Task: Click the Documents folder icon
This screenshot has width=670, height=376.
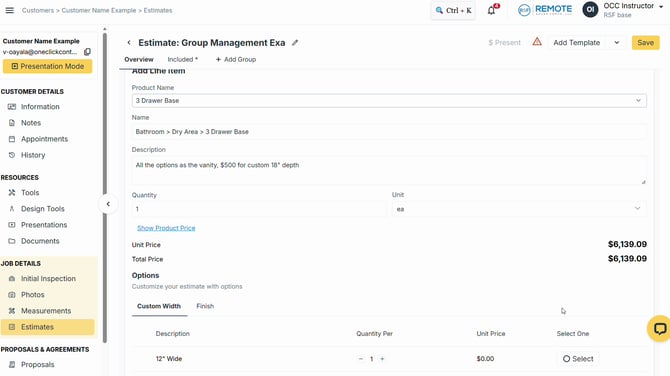Action: [12, 241]
